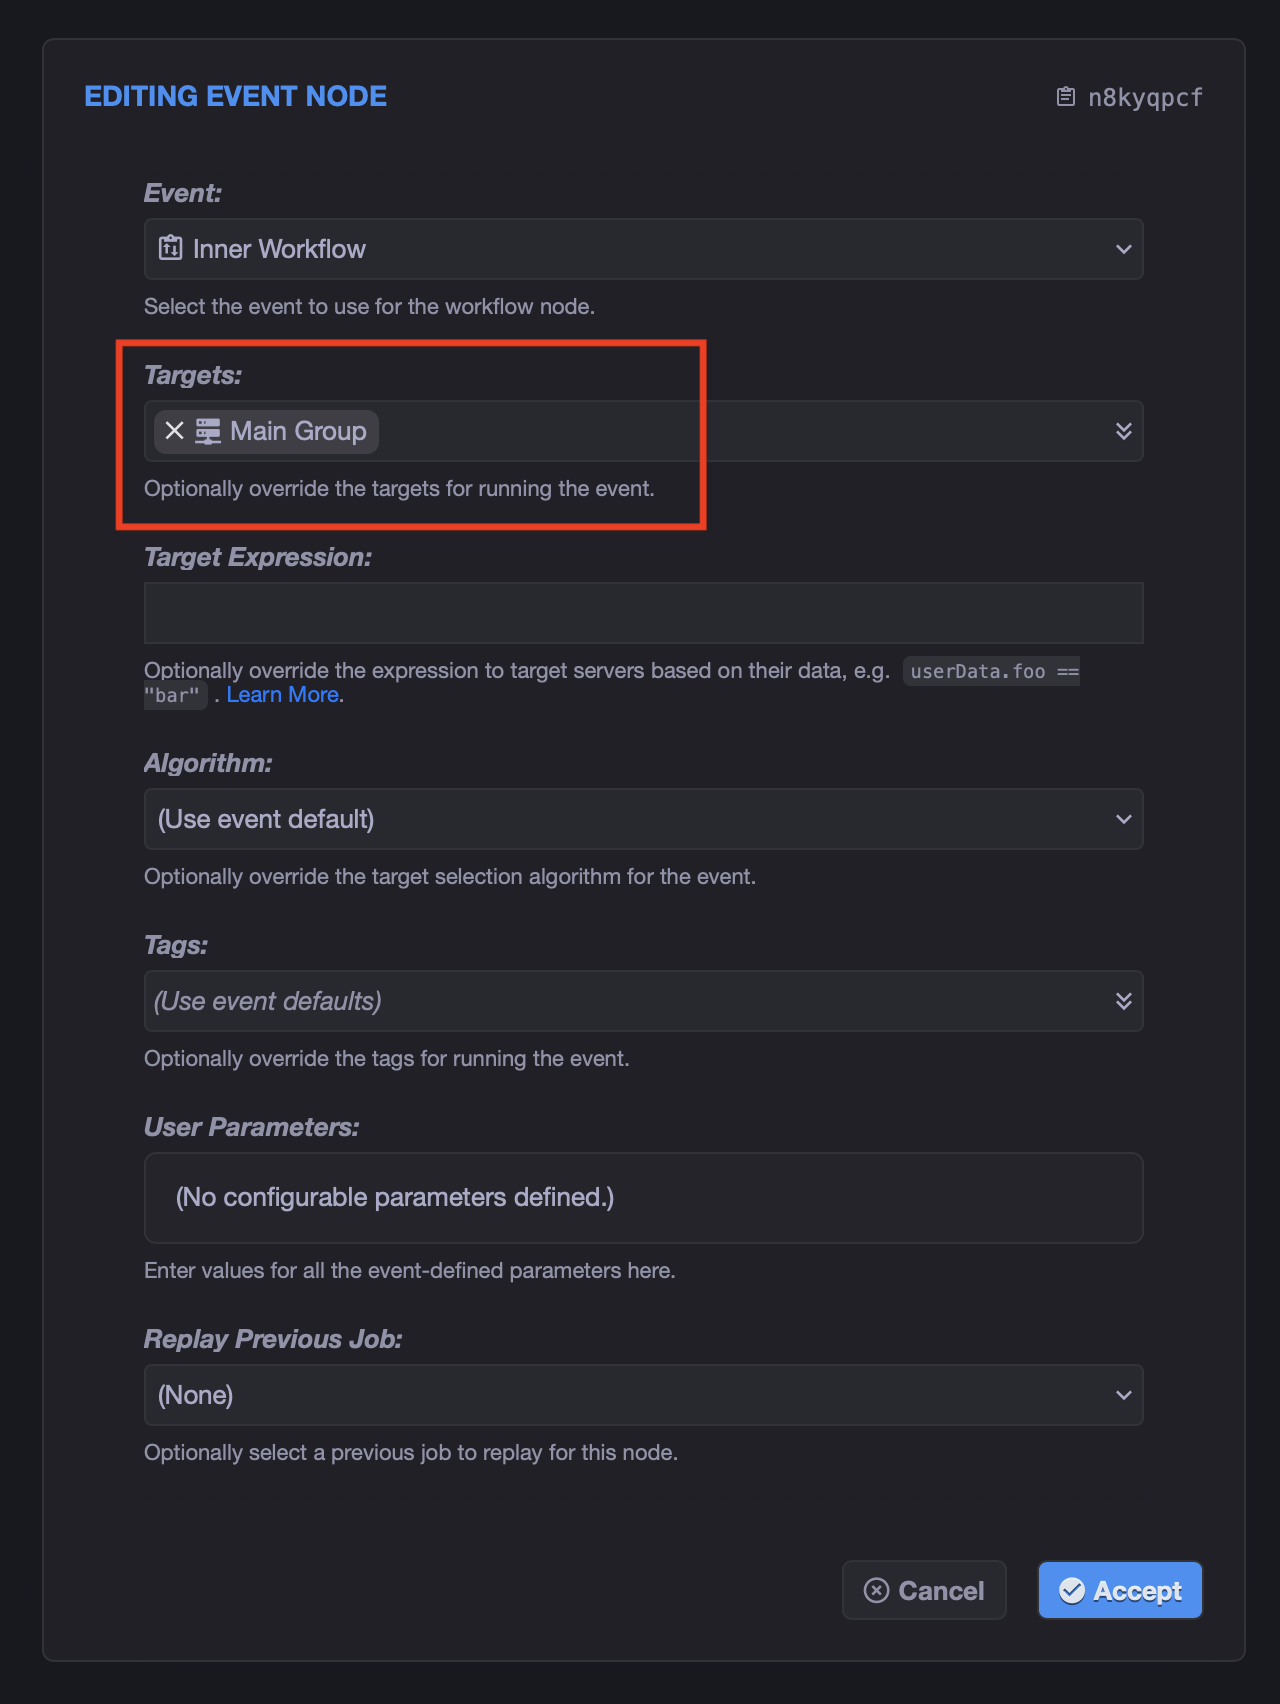This screenshot has height=1704, width=1280.
Task: Remove Main Group target with X icon
Action: click(x=175, y=431)
